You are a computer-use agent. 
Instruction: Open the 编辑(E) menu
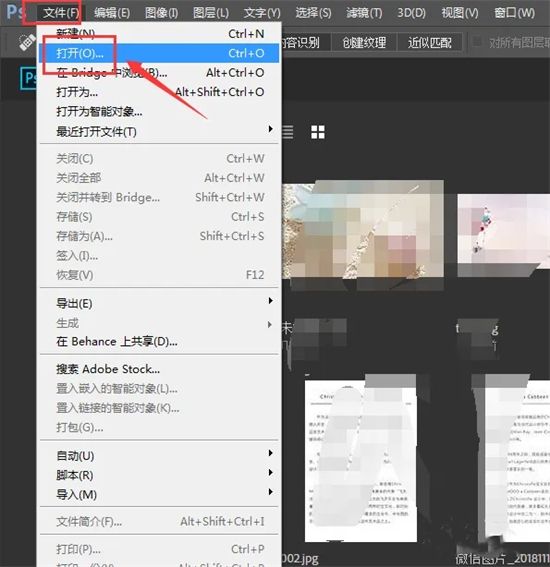click(112, 13)
